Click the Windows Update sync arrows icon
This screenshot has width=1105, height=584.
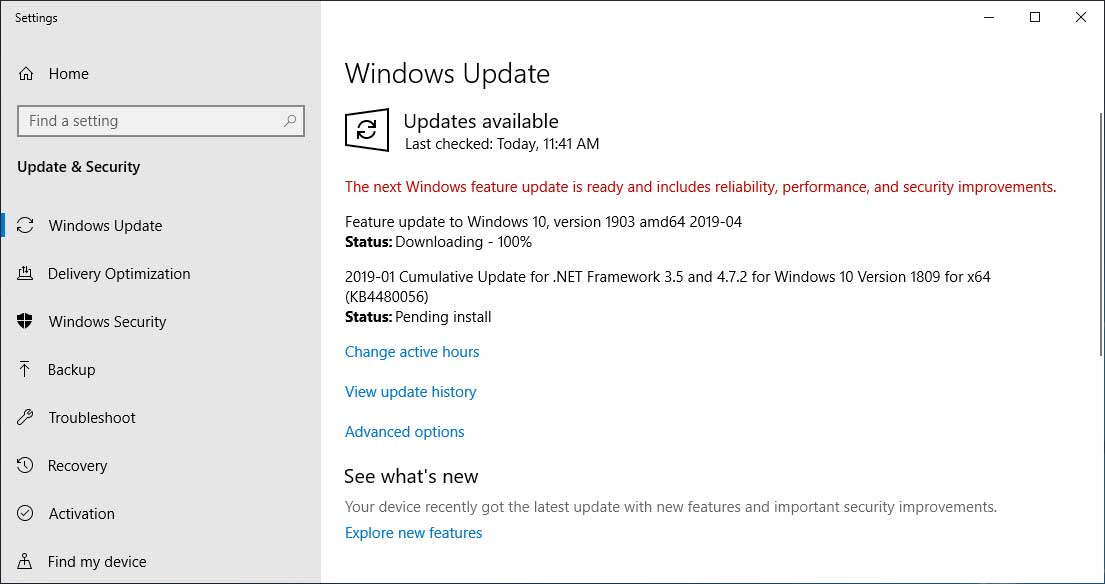pos(26,226)
